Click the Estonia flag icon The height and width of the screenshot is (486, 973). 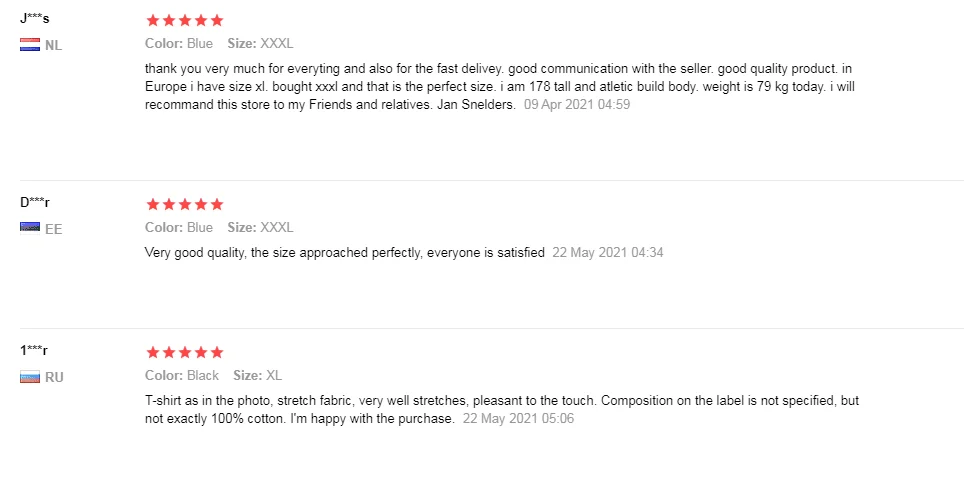point(29,228)
